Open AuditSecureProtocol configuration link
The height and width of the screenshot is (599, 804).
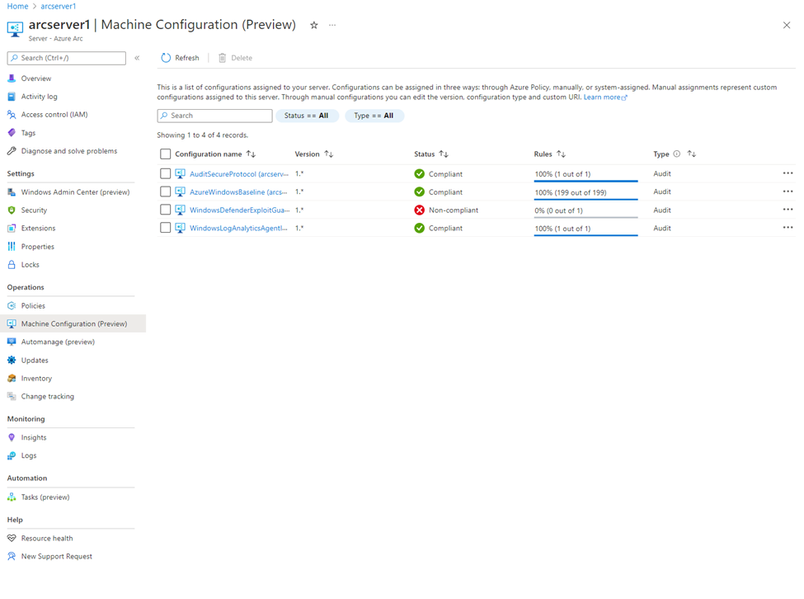239,174
